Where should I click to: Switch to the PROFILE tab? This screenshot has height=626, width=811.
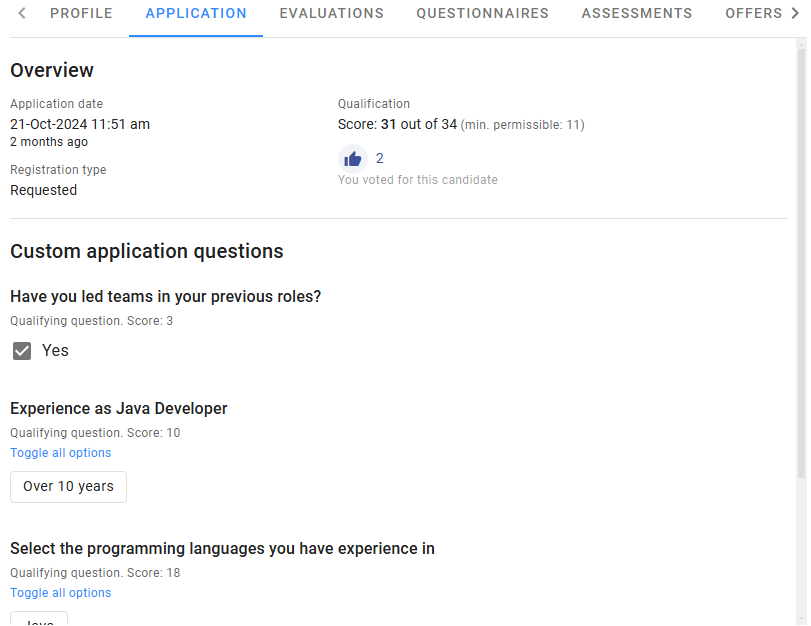coord(81,13)
